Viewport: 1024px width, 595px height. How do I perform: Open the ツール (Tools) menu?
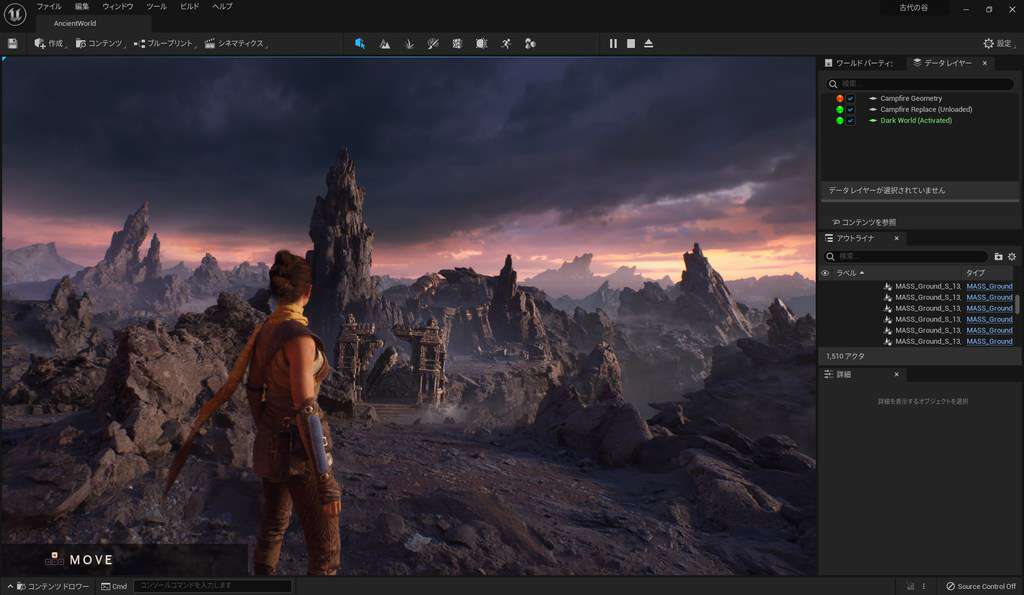pyautogui.click(x=156, y=7)
